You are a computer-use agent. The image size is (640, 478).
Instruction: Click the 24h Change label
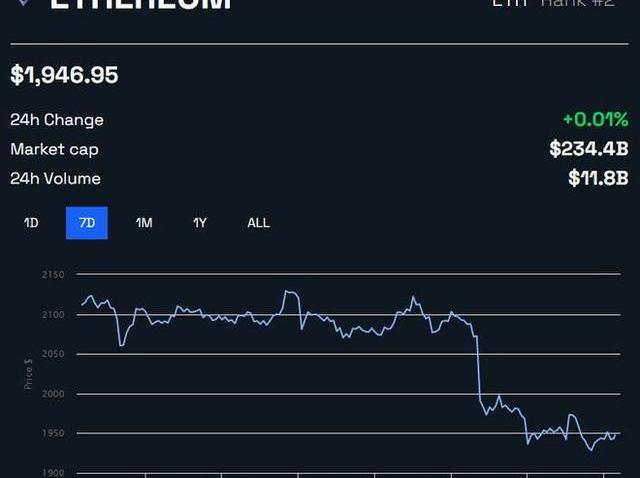[x=57, y=120]
